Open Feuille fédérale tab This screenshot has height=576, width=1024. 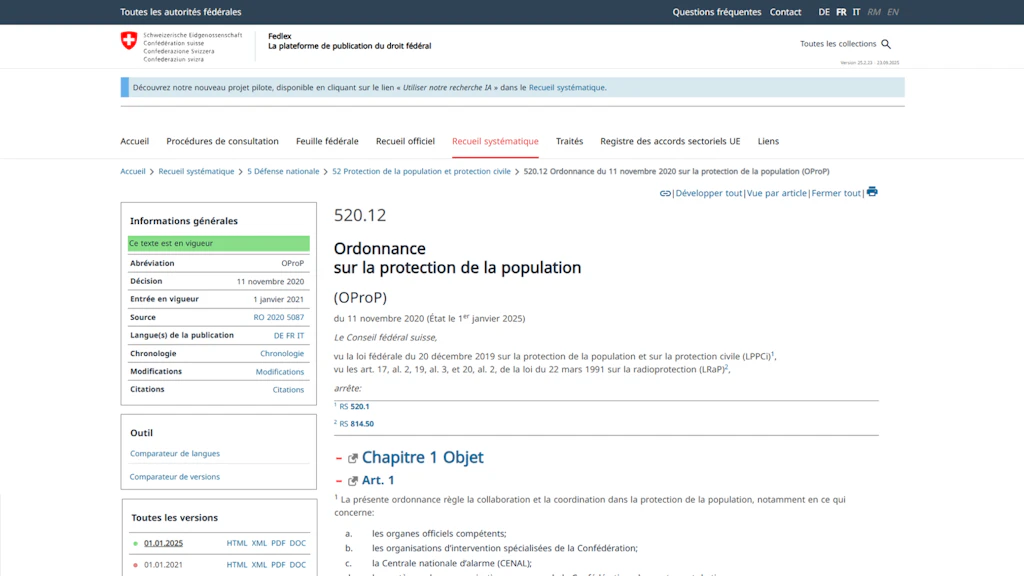click(x=327, y=141)
